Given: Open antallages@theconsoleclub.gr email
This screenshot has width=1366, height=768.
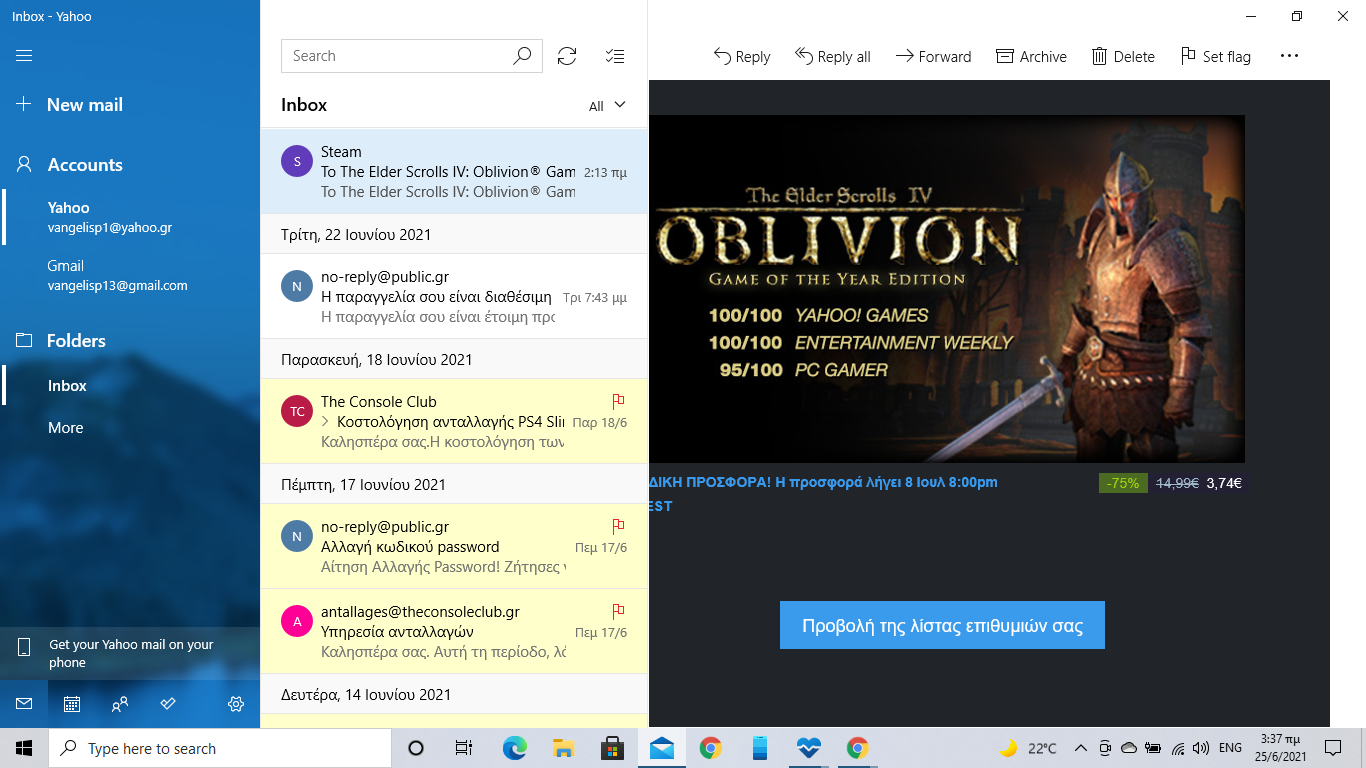Looking at the screenshot, I should click(x=454, y=631).
